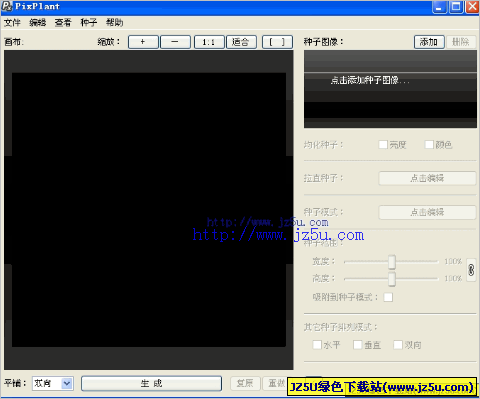This screenshot has width=480, height=399.
Task: Click the 宽度 width slider handle
Action: [392, 262]
